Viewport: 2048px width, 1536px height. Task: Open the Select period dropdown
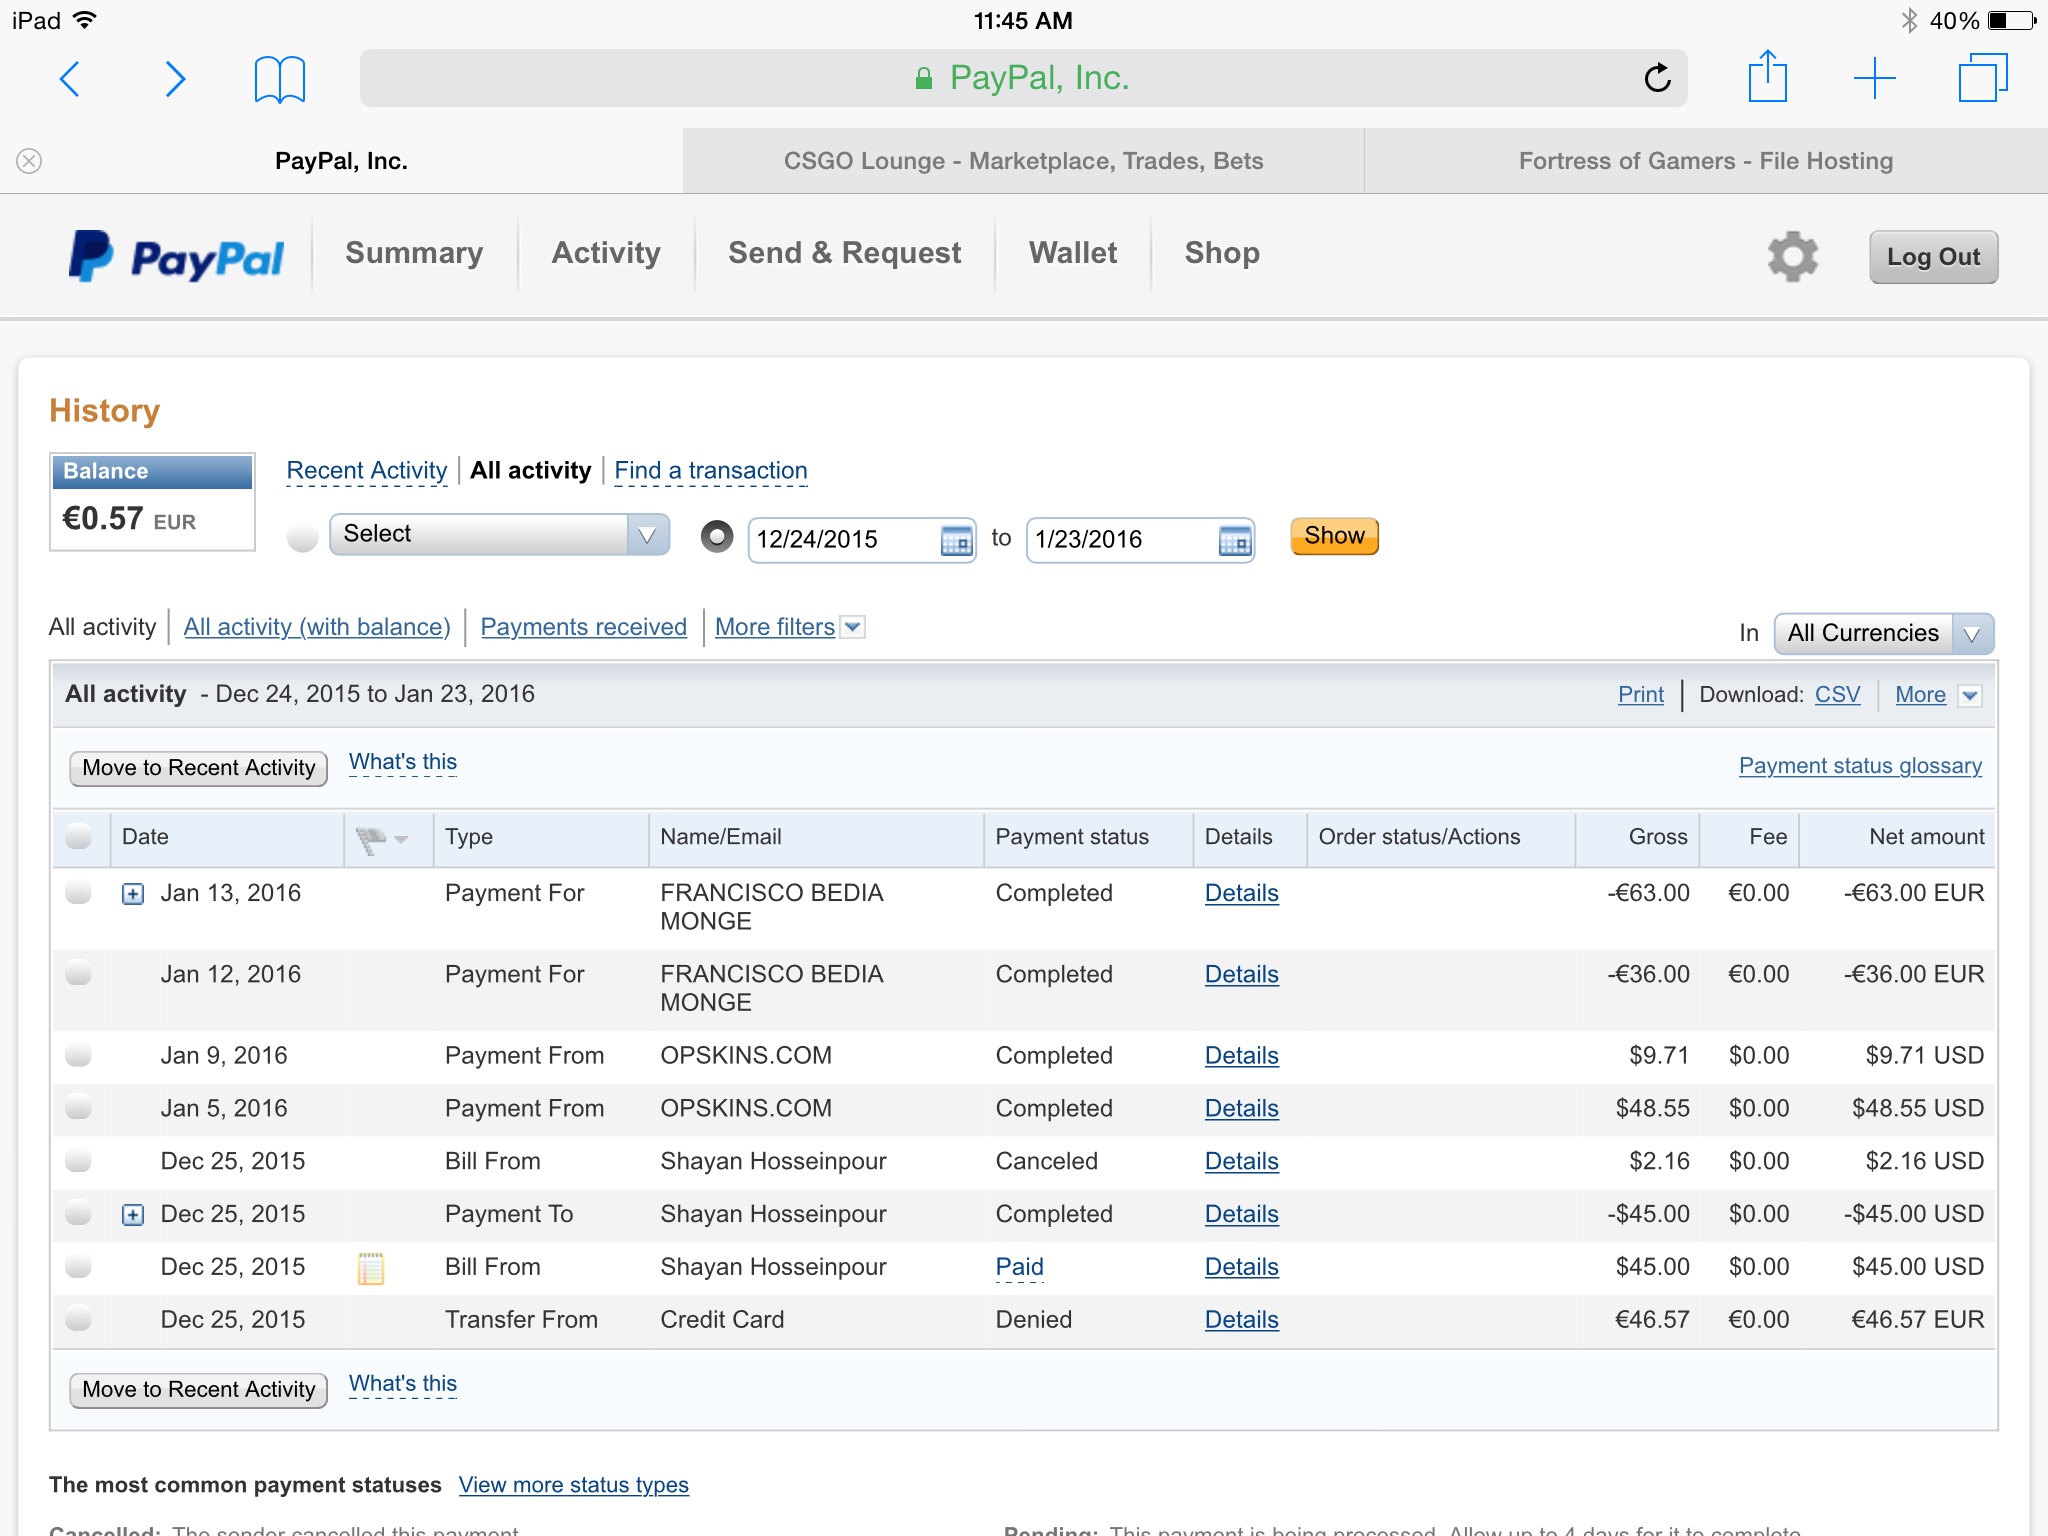click(x=499, y=535)
